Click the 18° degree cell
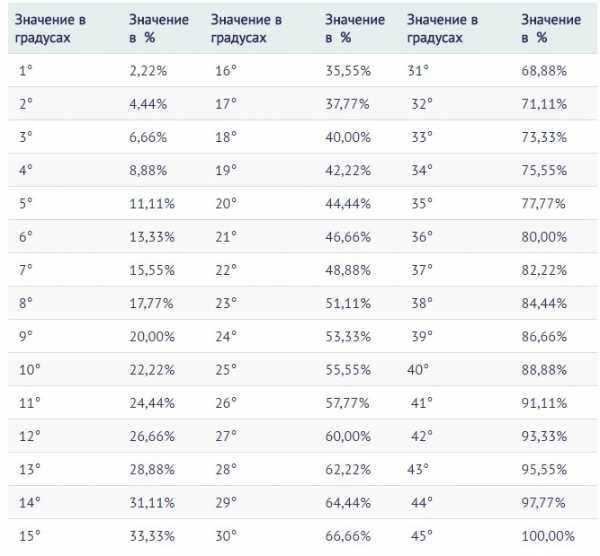The height and width of the screenshot is (556, 600). tap(226, 137)
